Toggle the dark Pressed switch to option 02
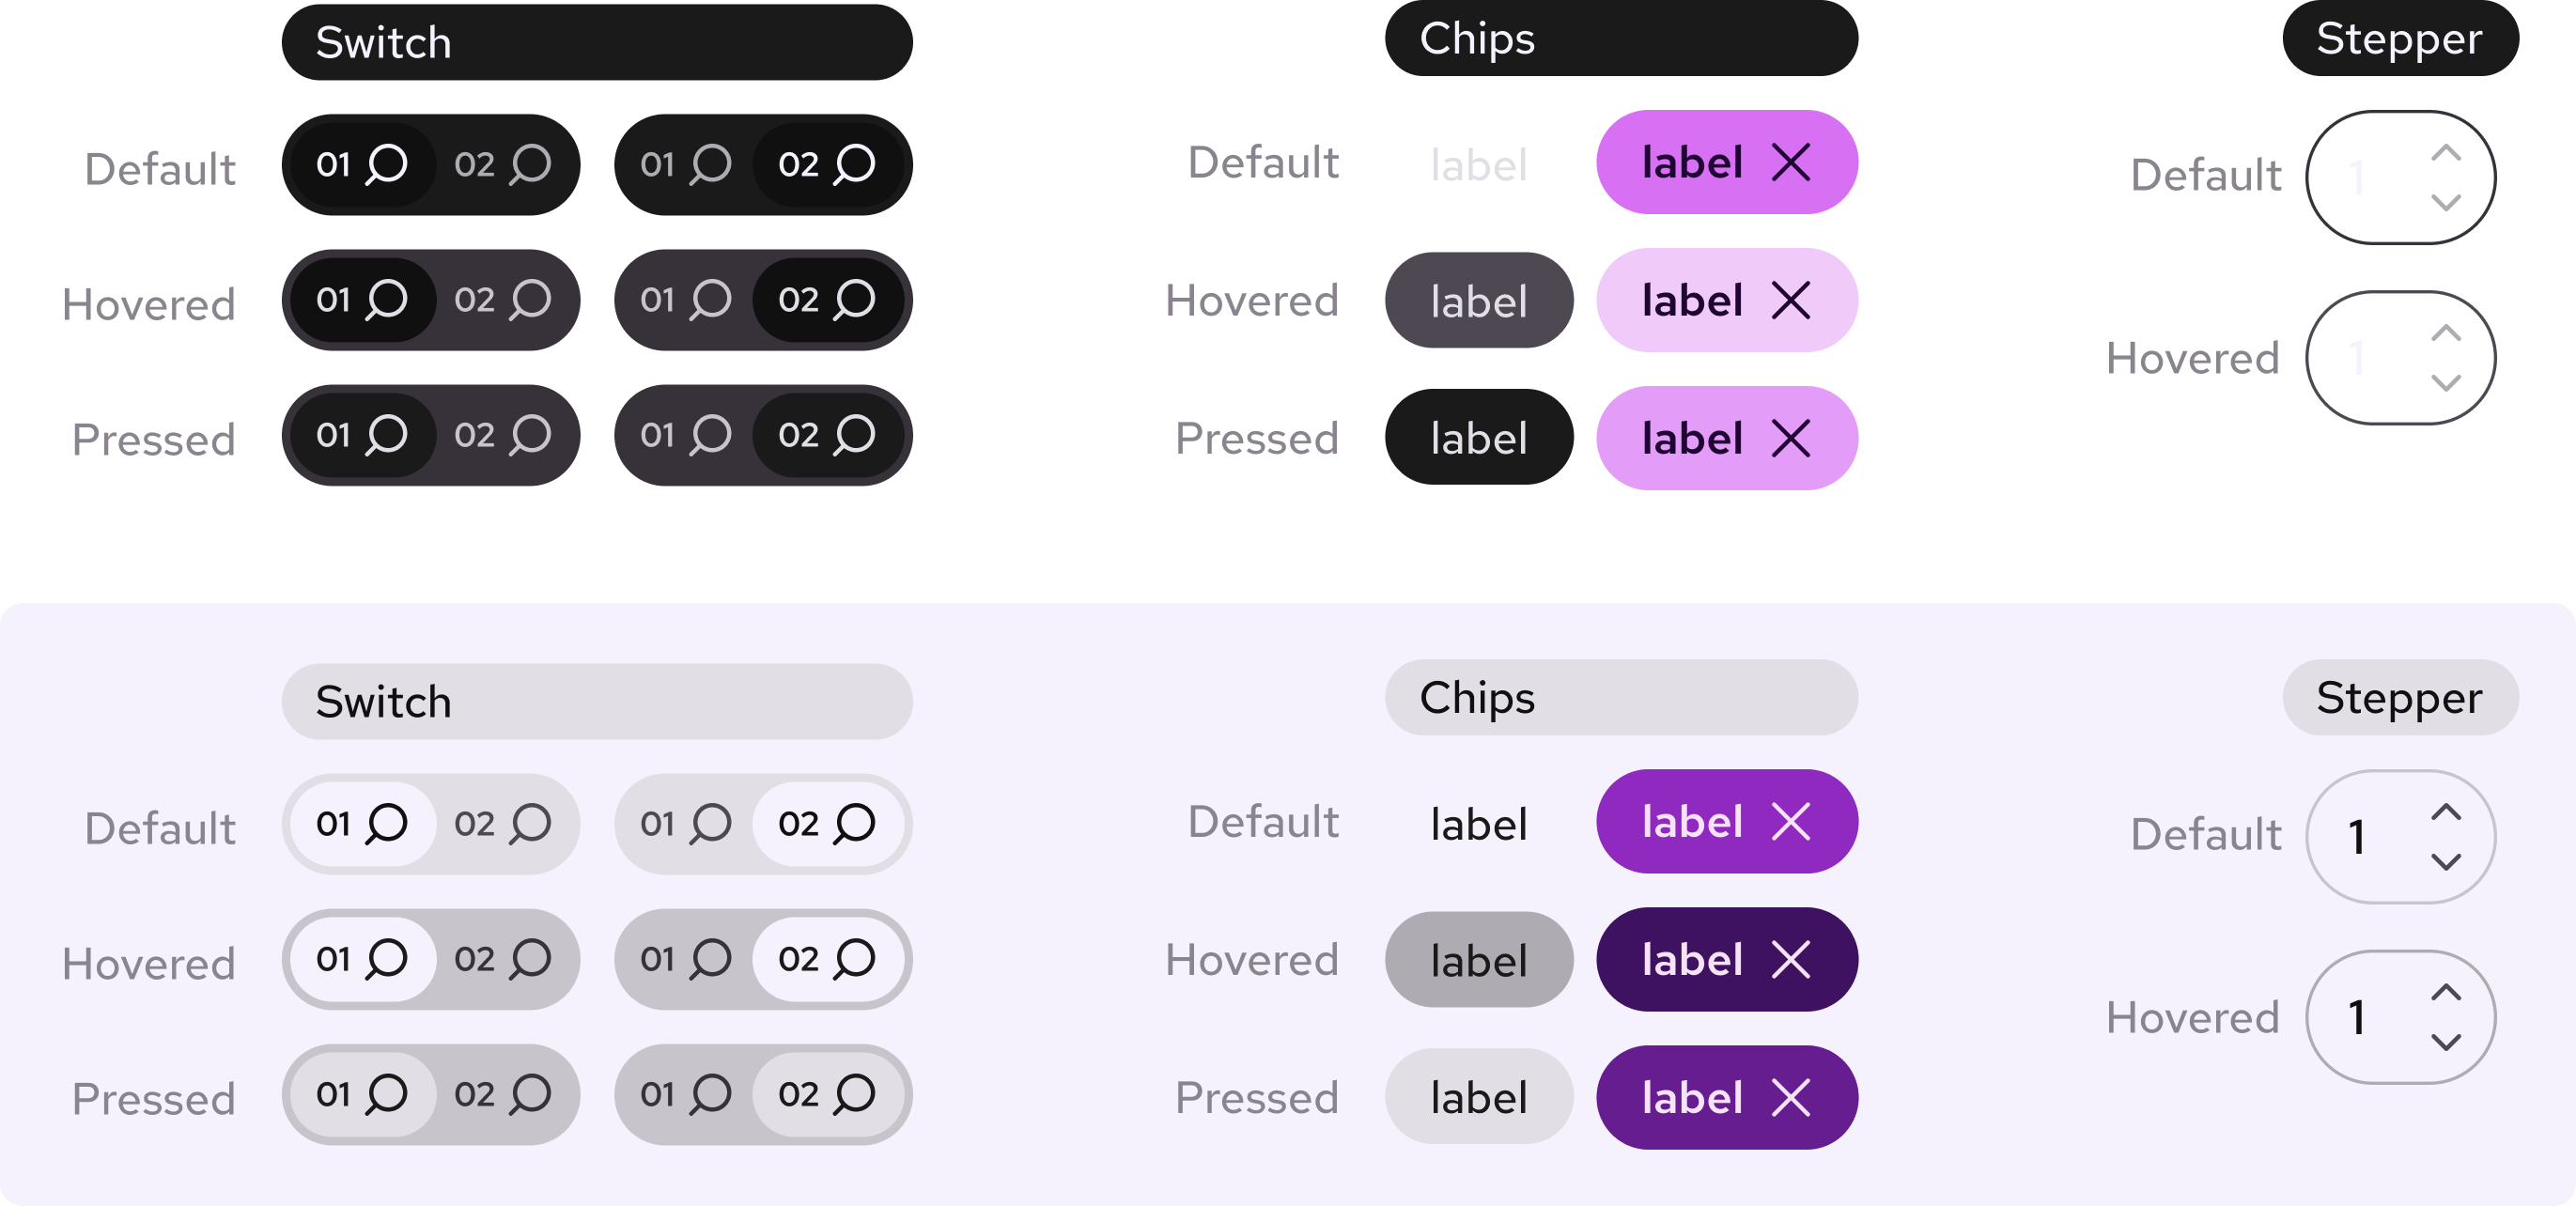This screenshot has width=2576, height=1206. coord(500,435)
